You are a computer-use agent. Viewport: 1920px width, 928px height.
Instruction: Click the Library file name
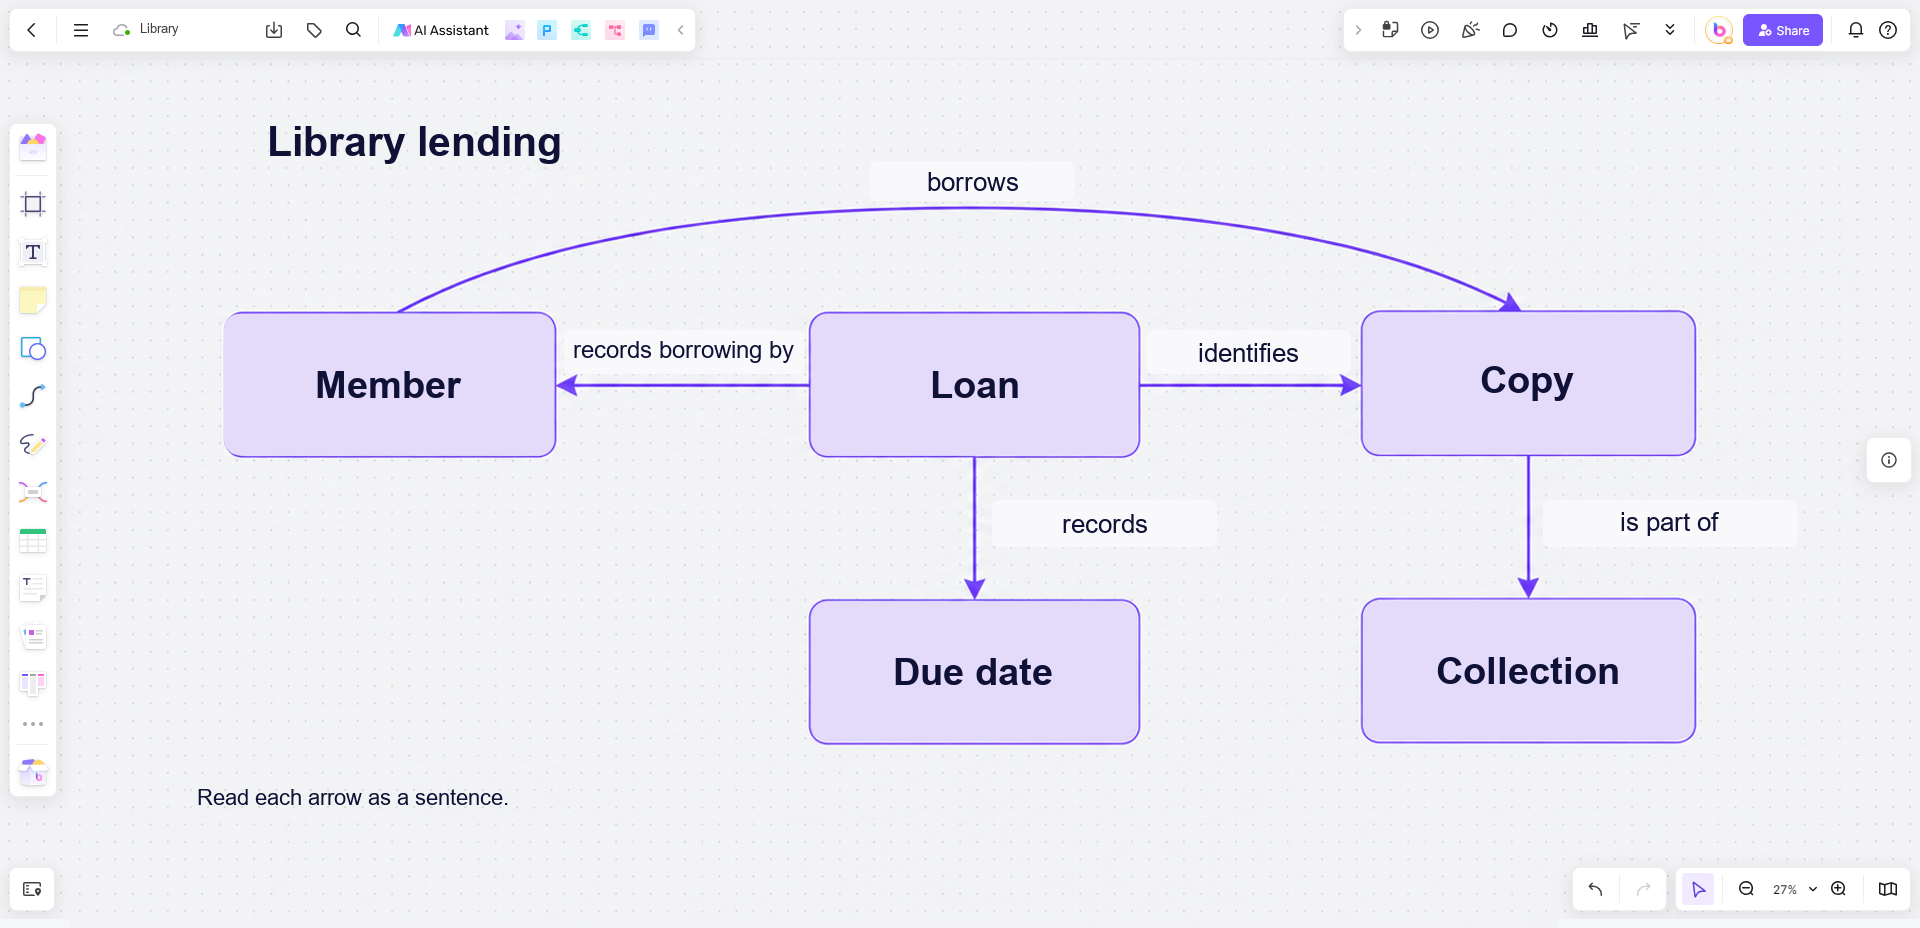159,29
